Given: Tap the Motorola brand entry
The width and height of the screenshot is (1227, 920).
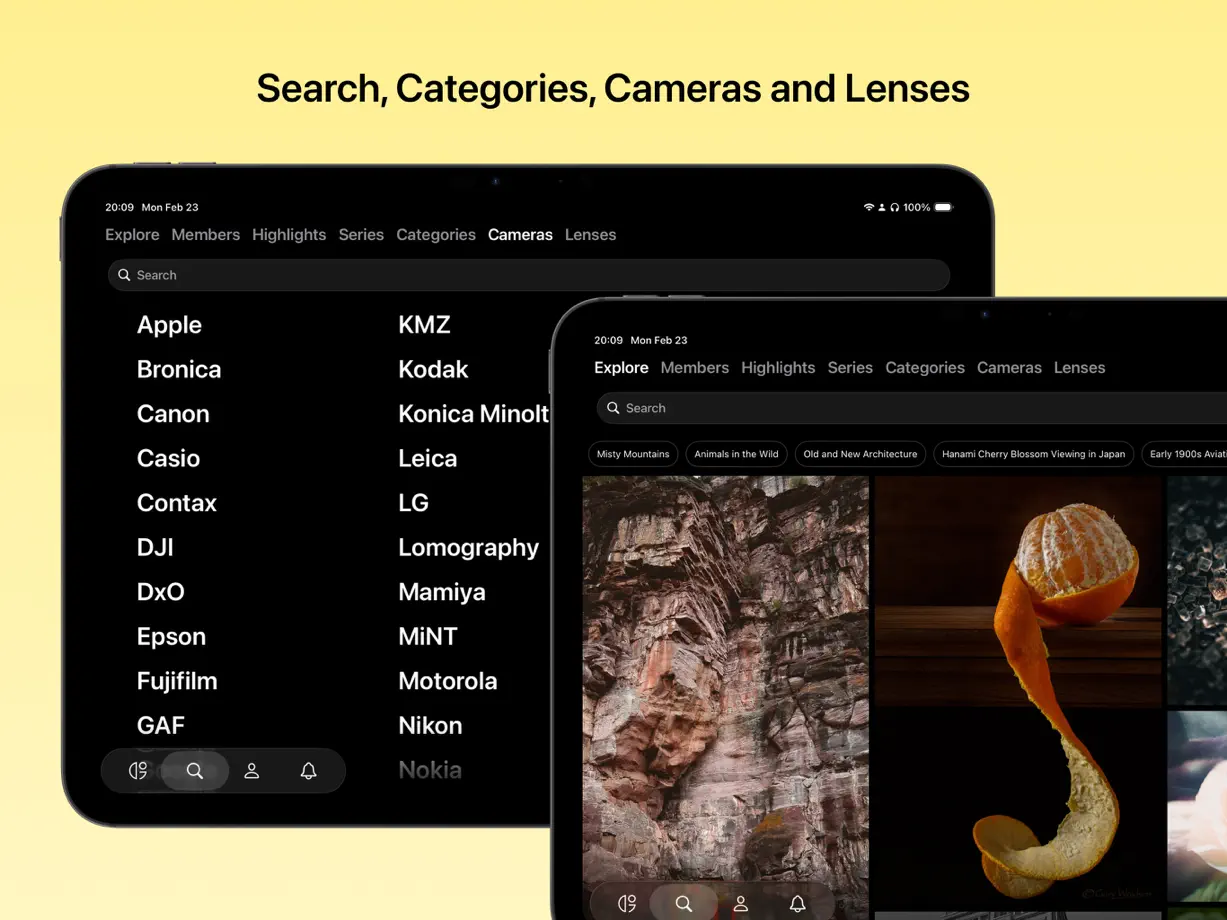Looking at the screenshot, I should pyautogui.click(x=448, y=681).
